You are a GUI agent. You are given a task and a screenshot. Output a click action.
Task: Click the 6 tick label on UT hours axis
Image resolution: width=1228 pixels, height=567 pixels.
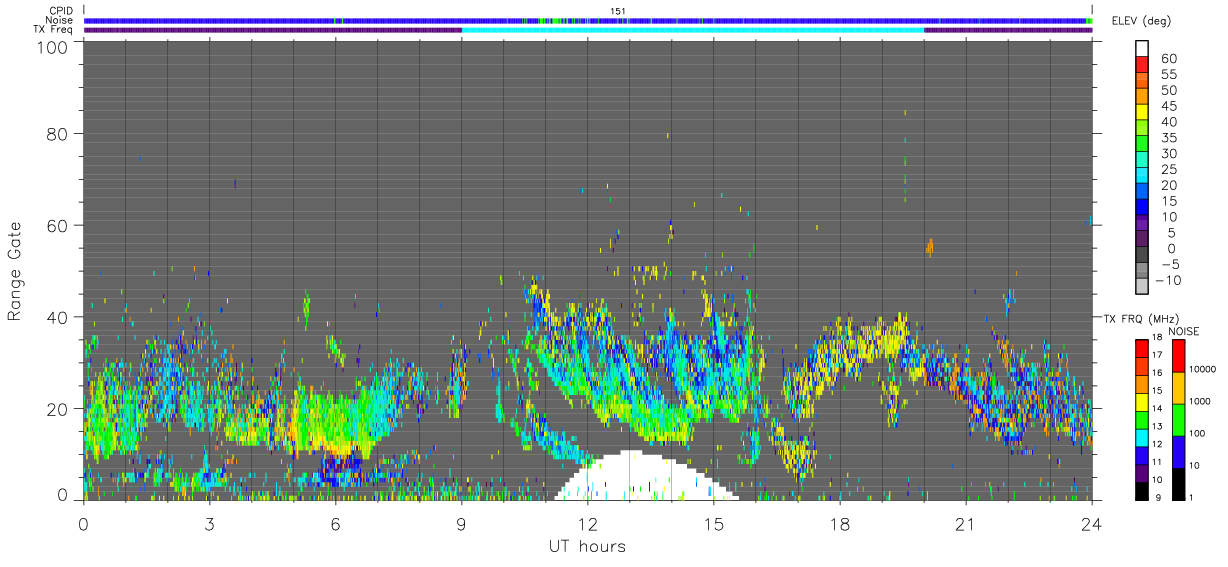pos(335,523)
